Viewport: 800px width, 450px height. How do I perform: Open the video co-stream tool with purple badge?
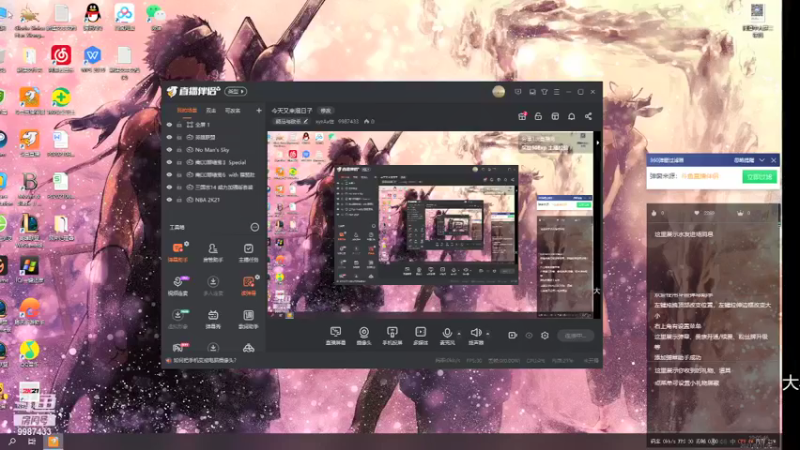point(178,286)
